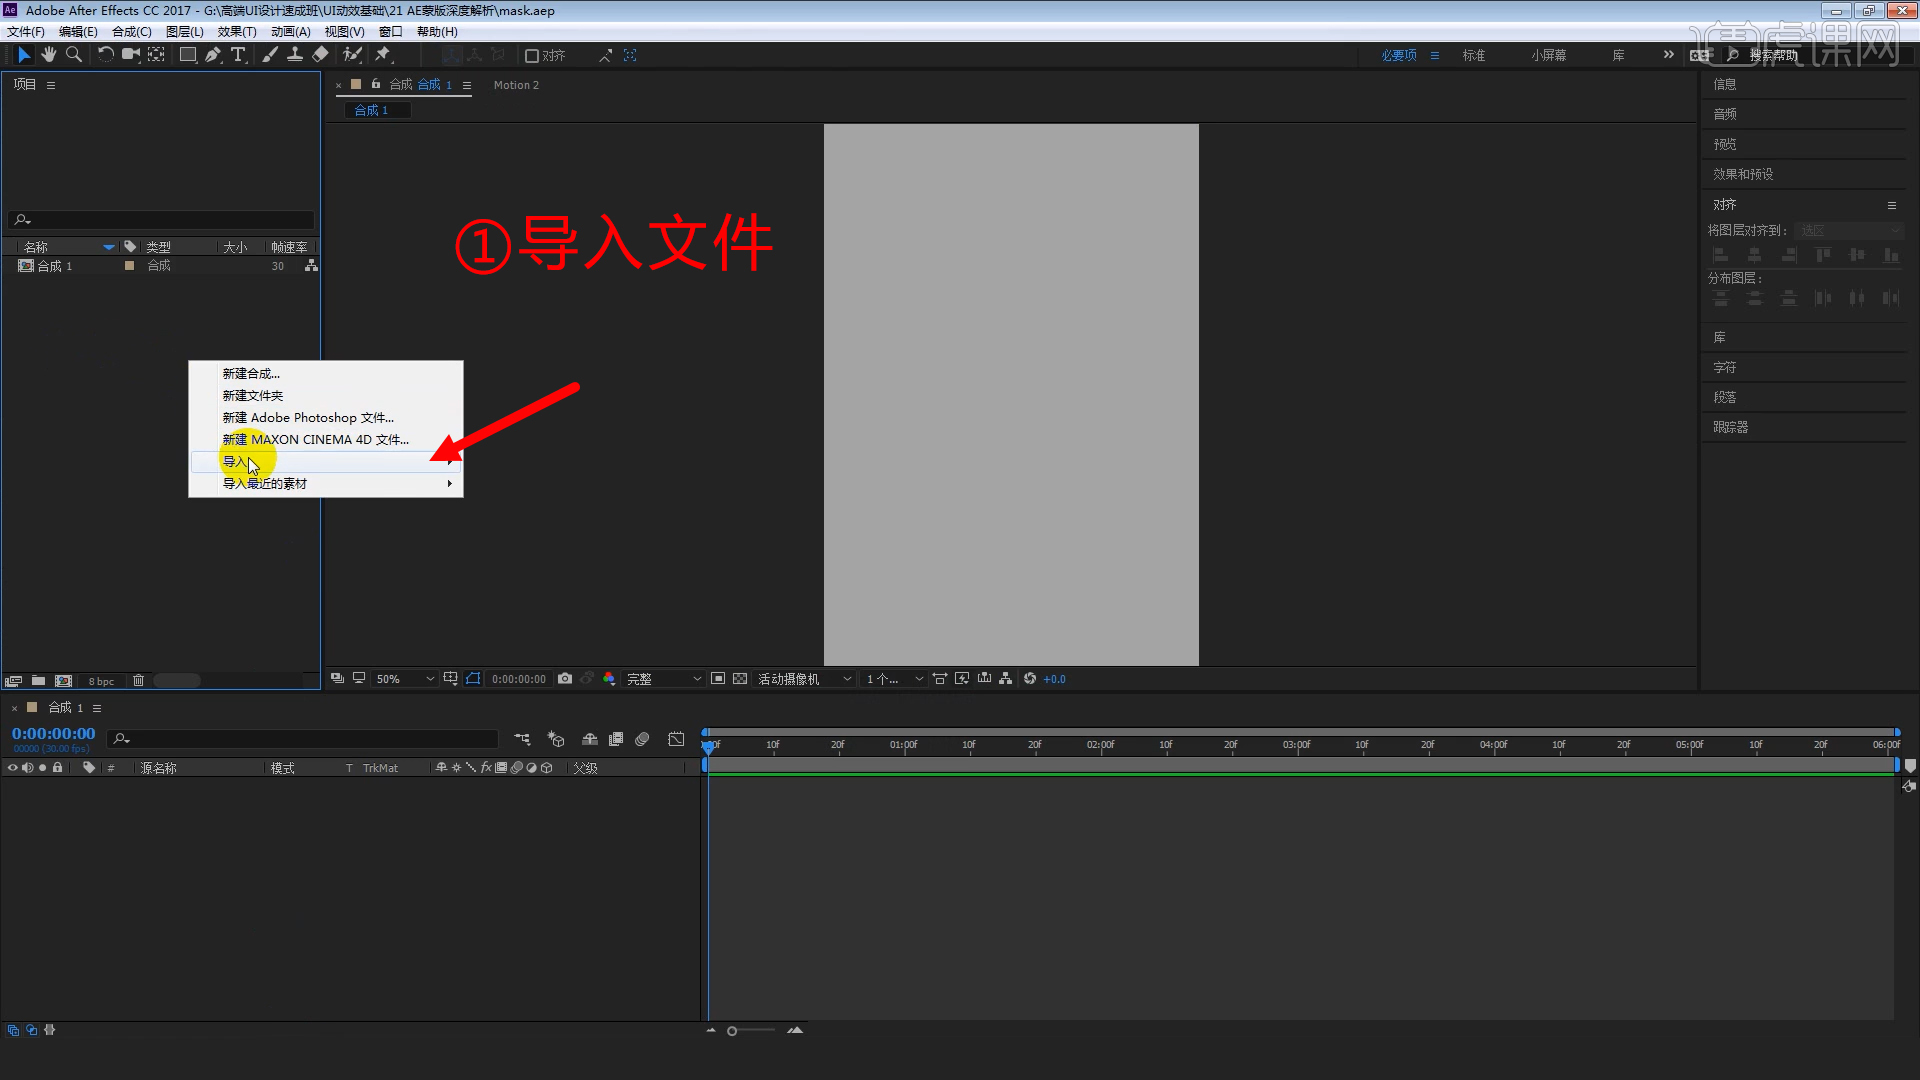1920x1080 pixels.
Task: Switch to the Motion 2 composition tab
Action: pyautogui.click(x=516, y=85)
